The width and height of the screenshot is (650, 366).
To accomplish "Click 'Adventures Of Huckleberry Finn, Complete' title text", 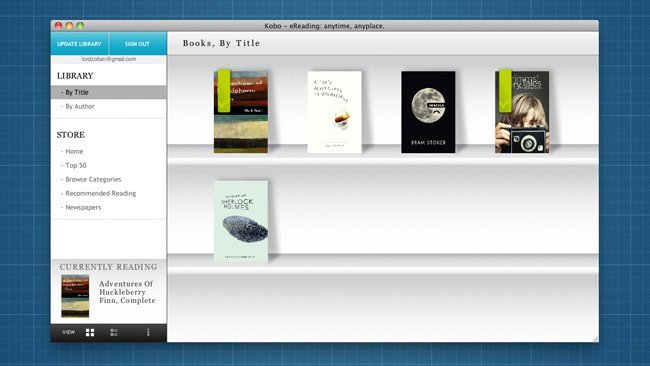I will coord(127,292).
